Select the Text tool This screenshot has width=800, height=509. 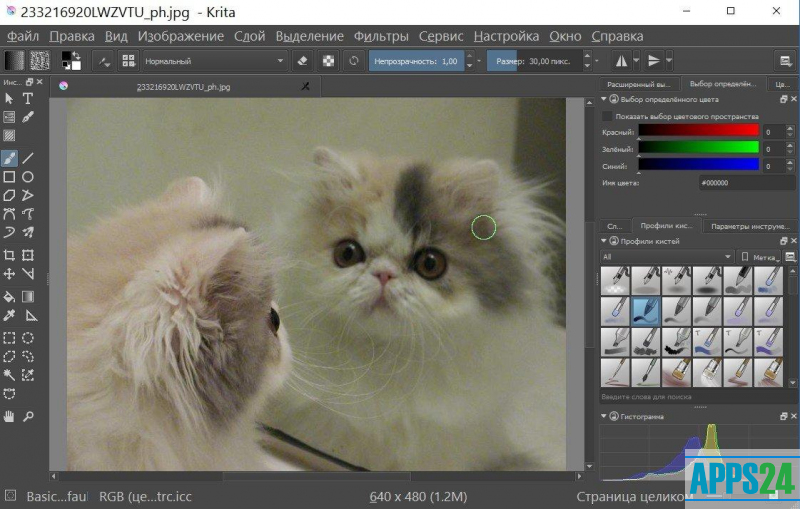pos(28,98)
